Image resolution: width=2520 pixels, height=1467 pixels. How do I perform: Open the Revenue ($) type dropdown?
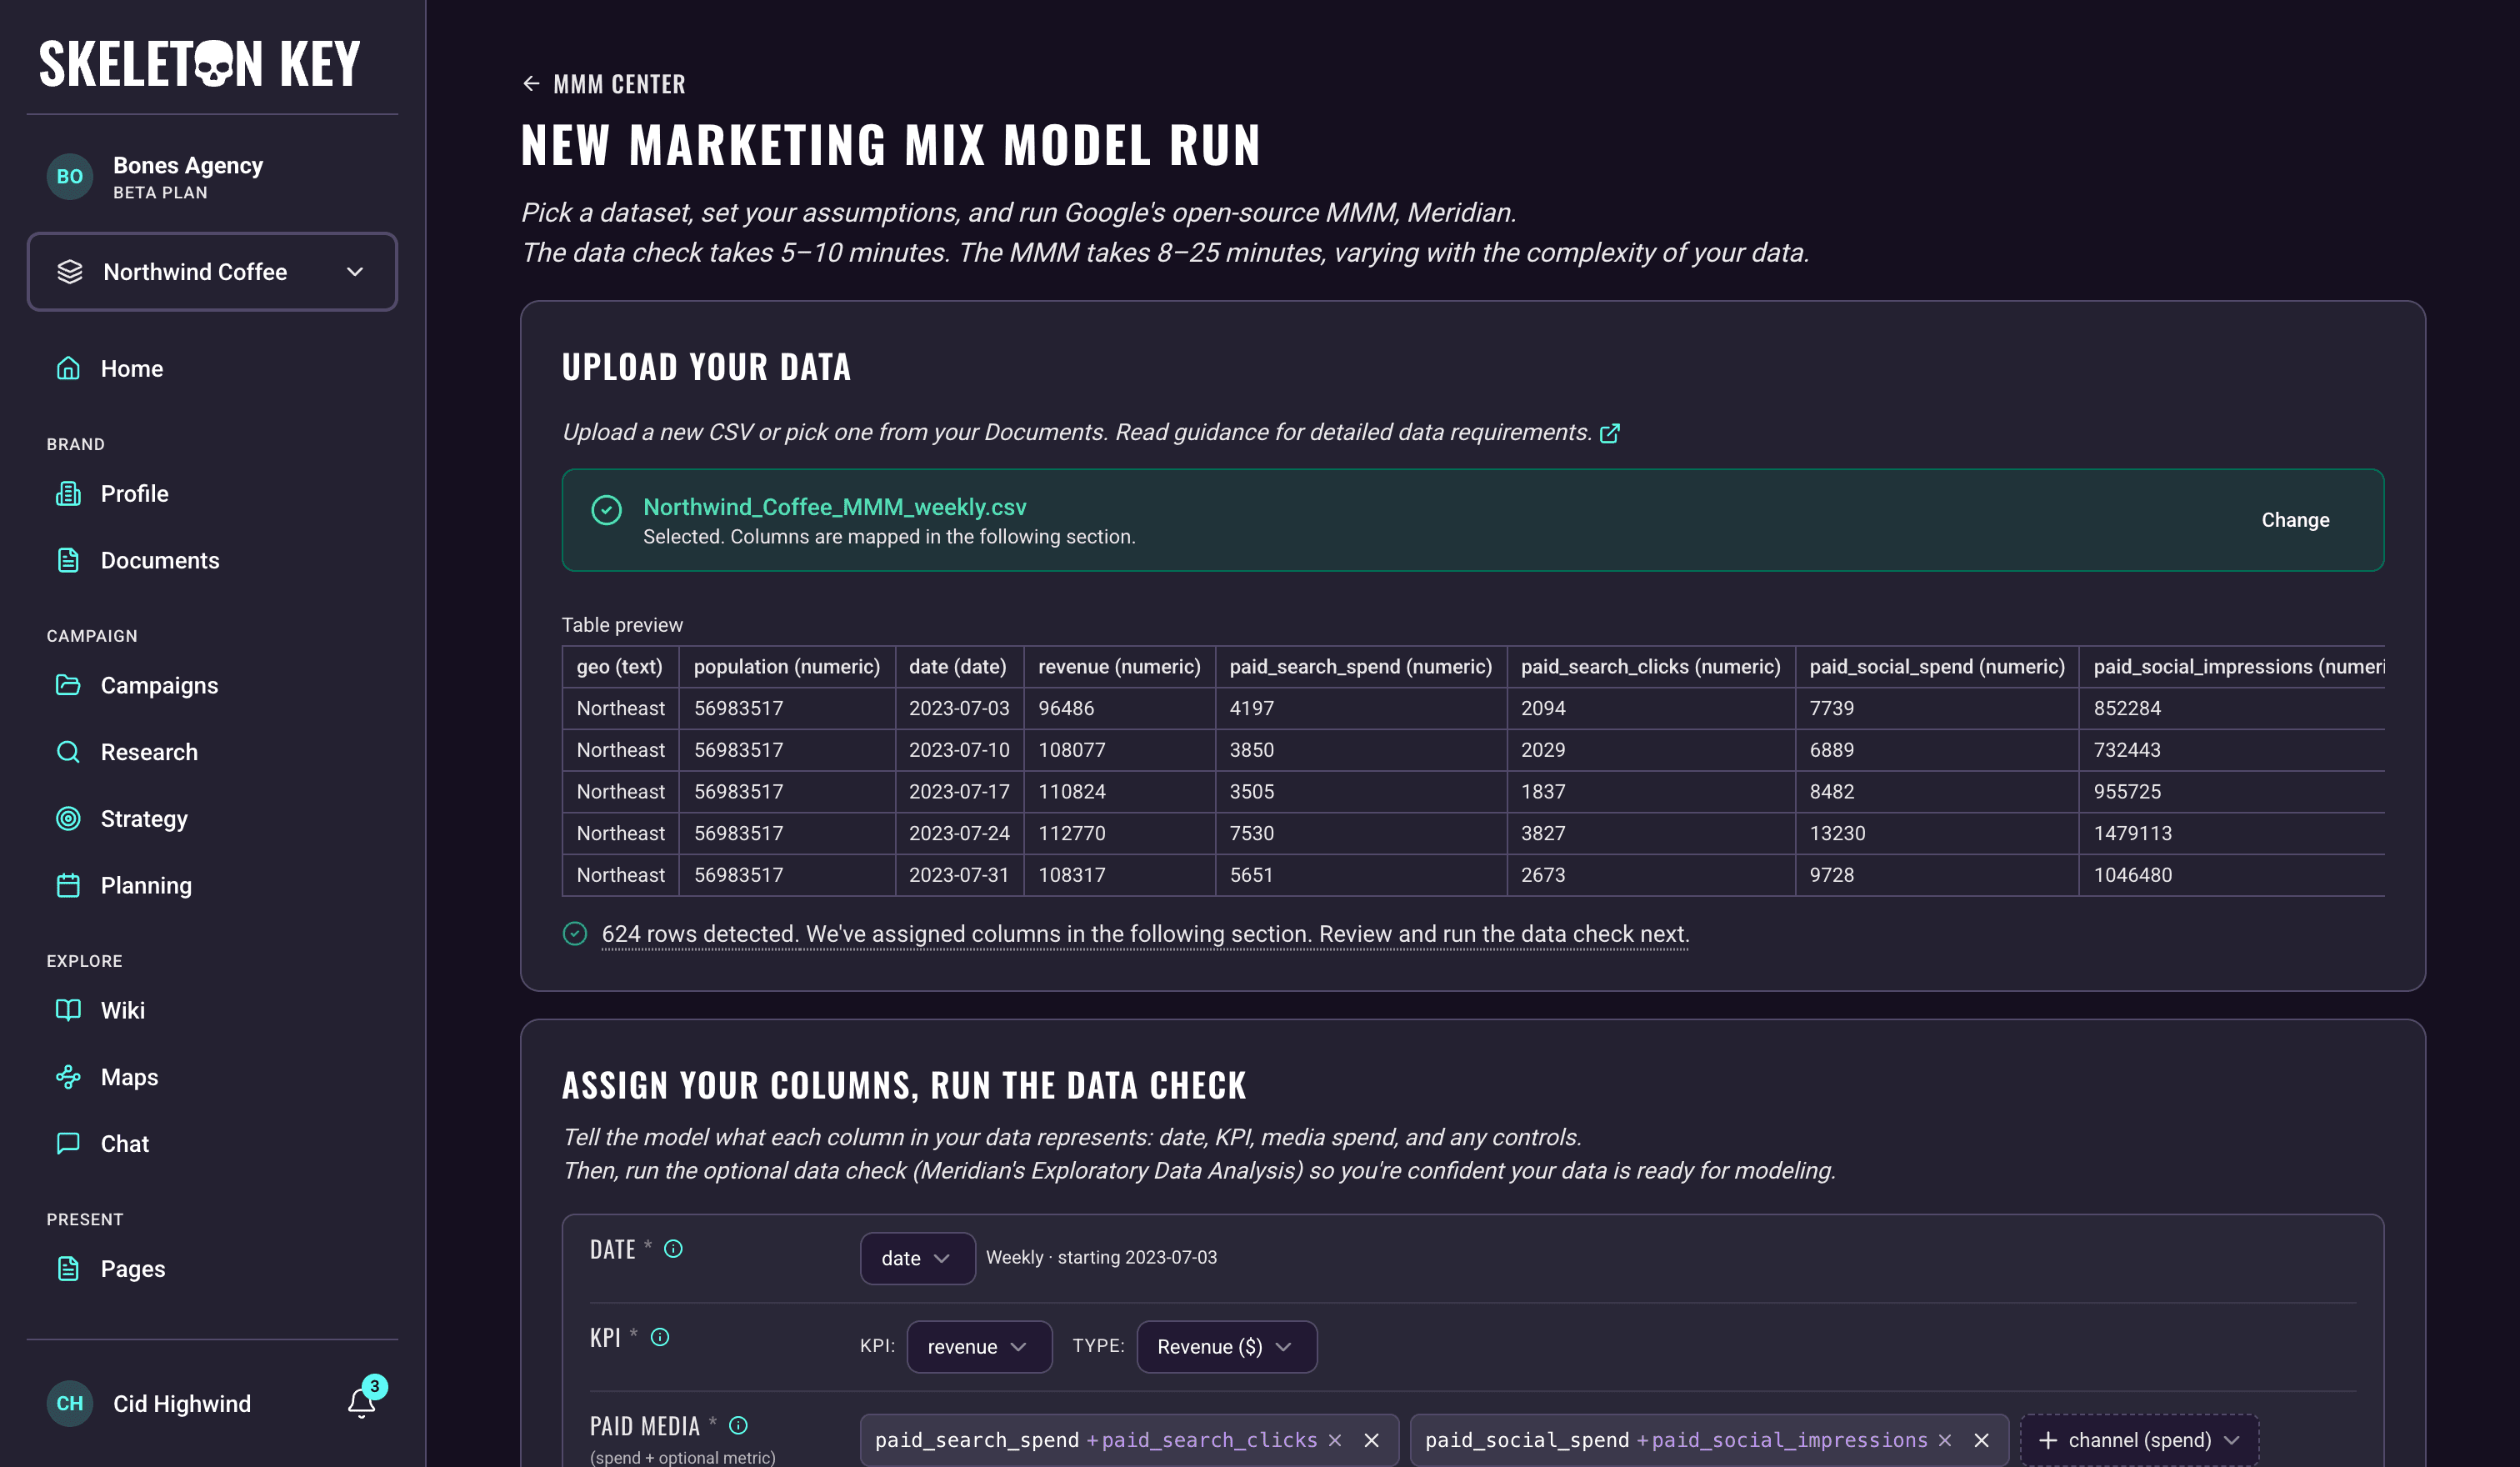(1227, 1347)
